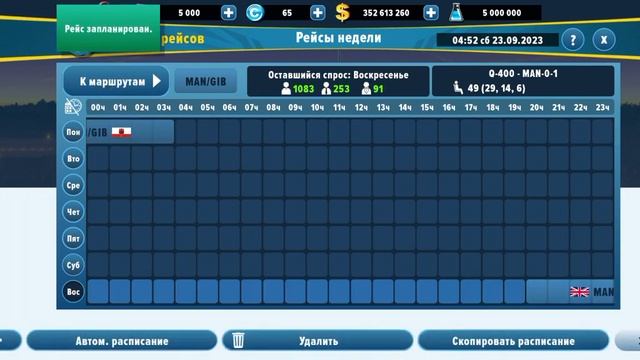Open help with the question mark button
The image size is (640, 360).
573,40
